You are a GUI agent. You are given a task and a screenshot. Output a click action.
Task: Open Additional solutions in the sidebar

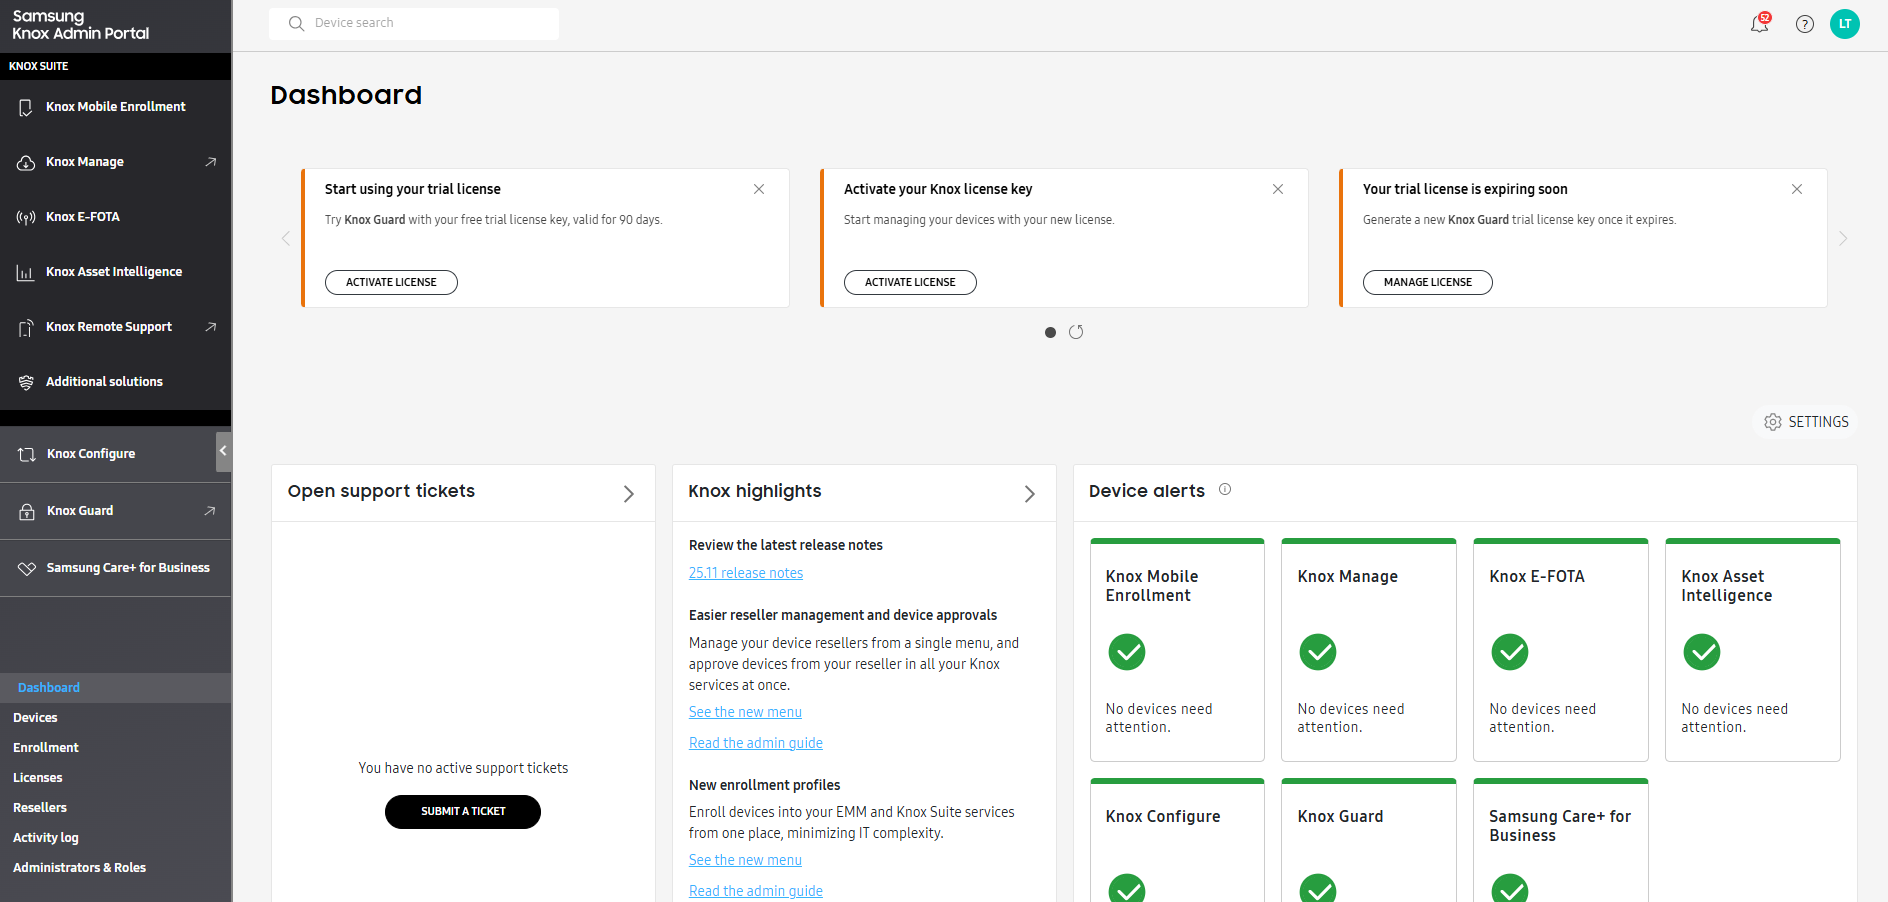click(115, 382)
